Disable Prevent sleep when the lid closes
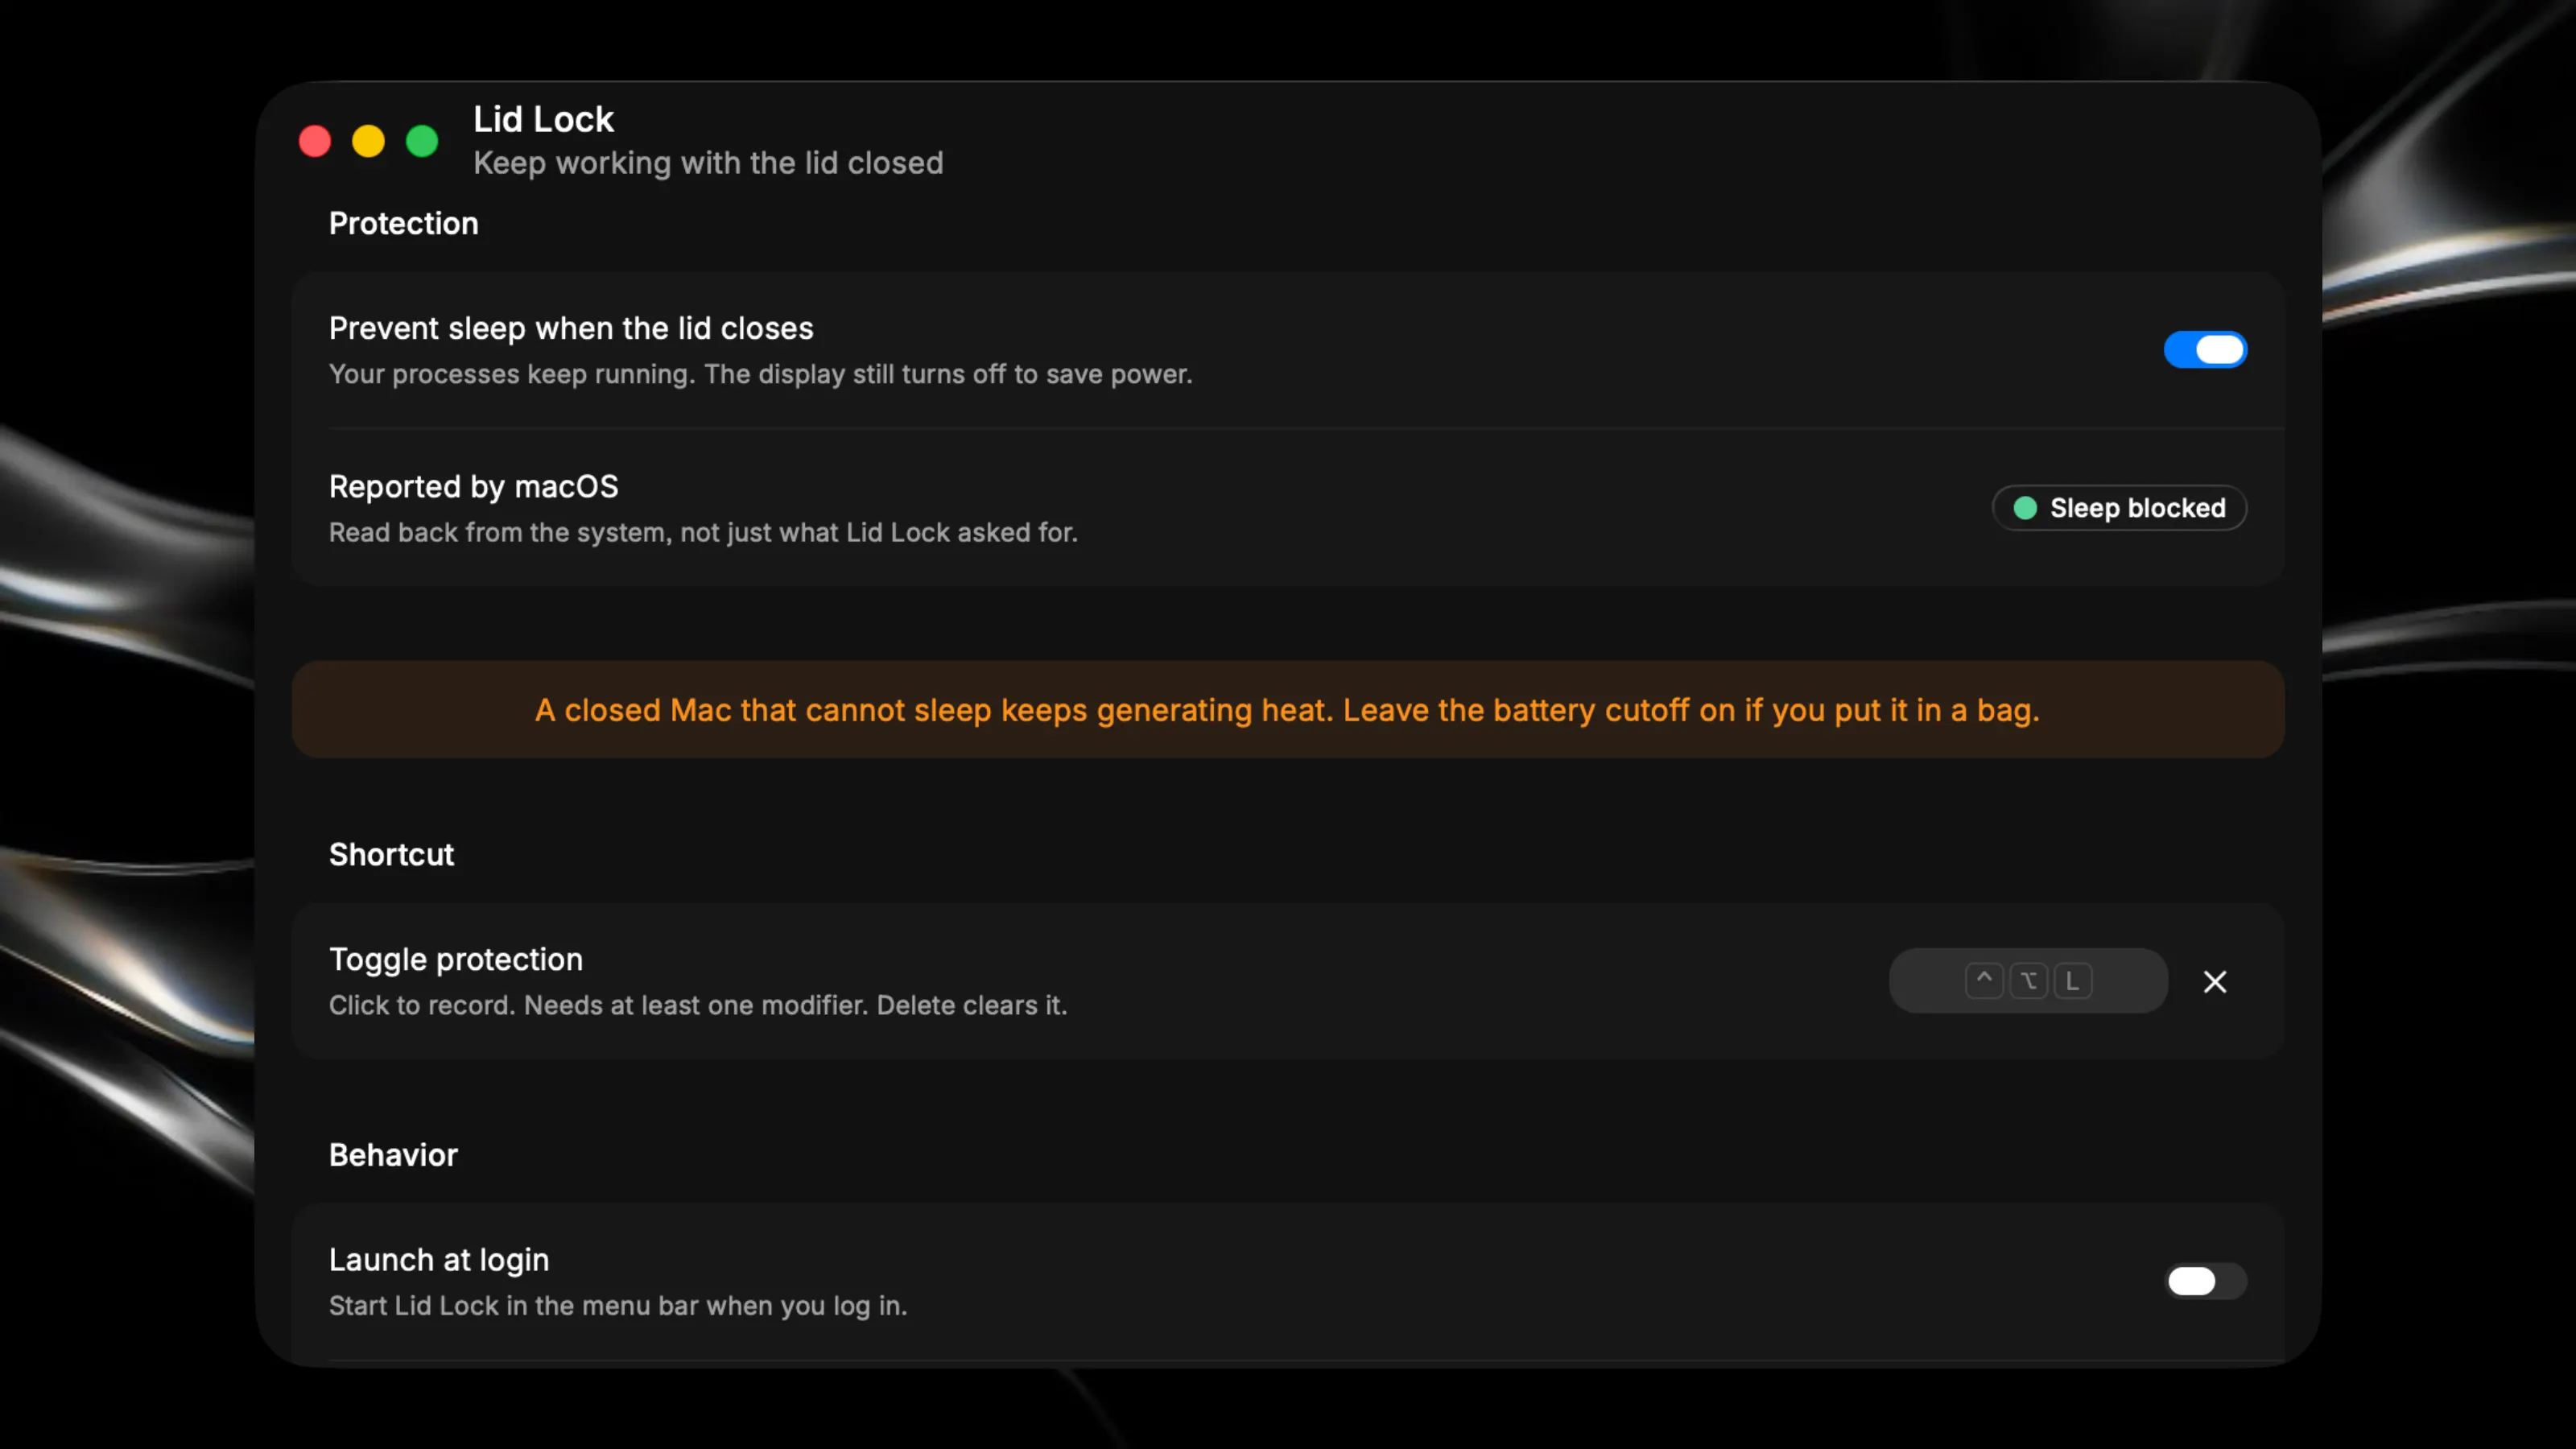 (x=2205, y=349)
